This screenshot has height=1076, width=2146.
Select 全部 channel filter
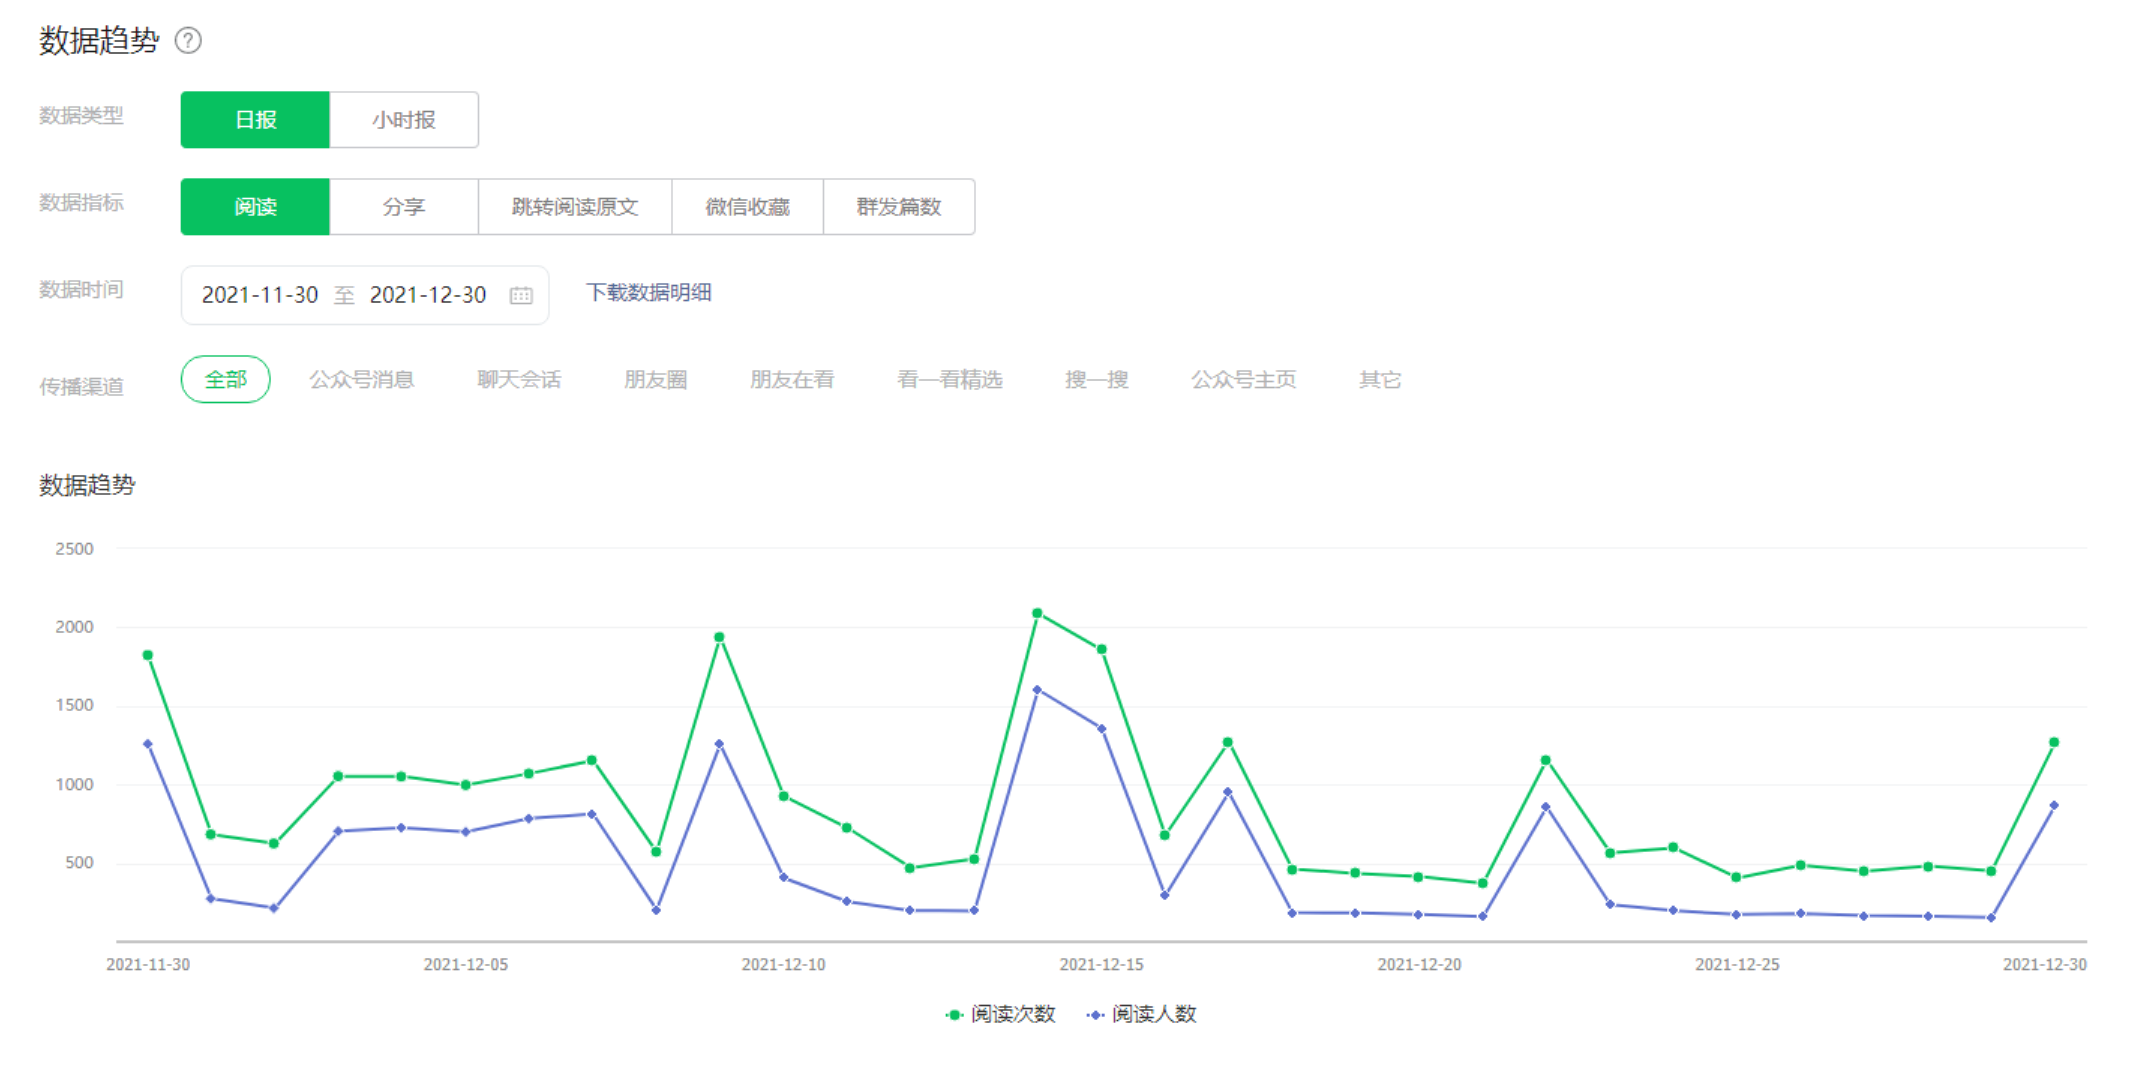click(225, 380)
